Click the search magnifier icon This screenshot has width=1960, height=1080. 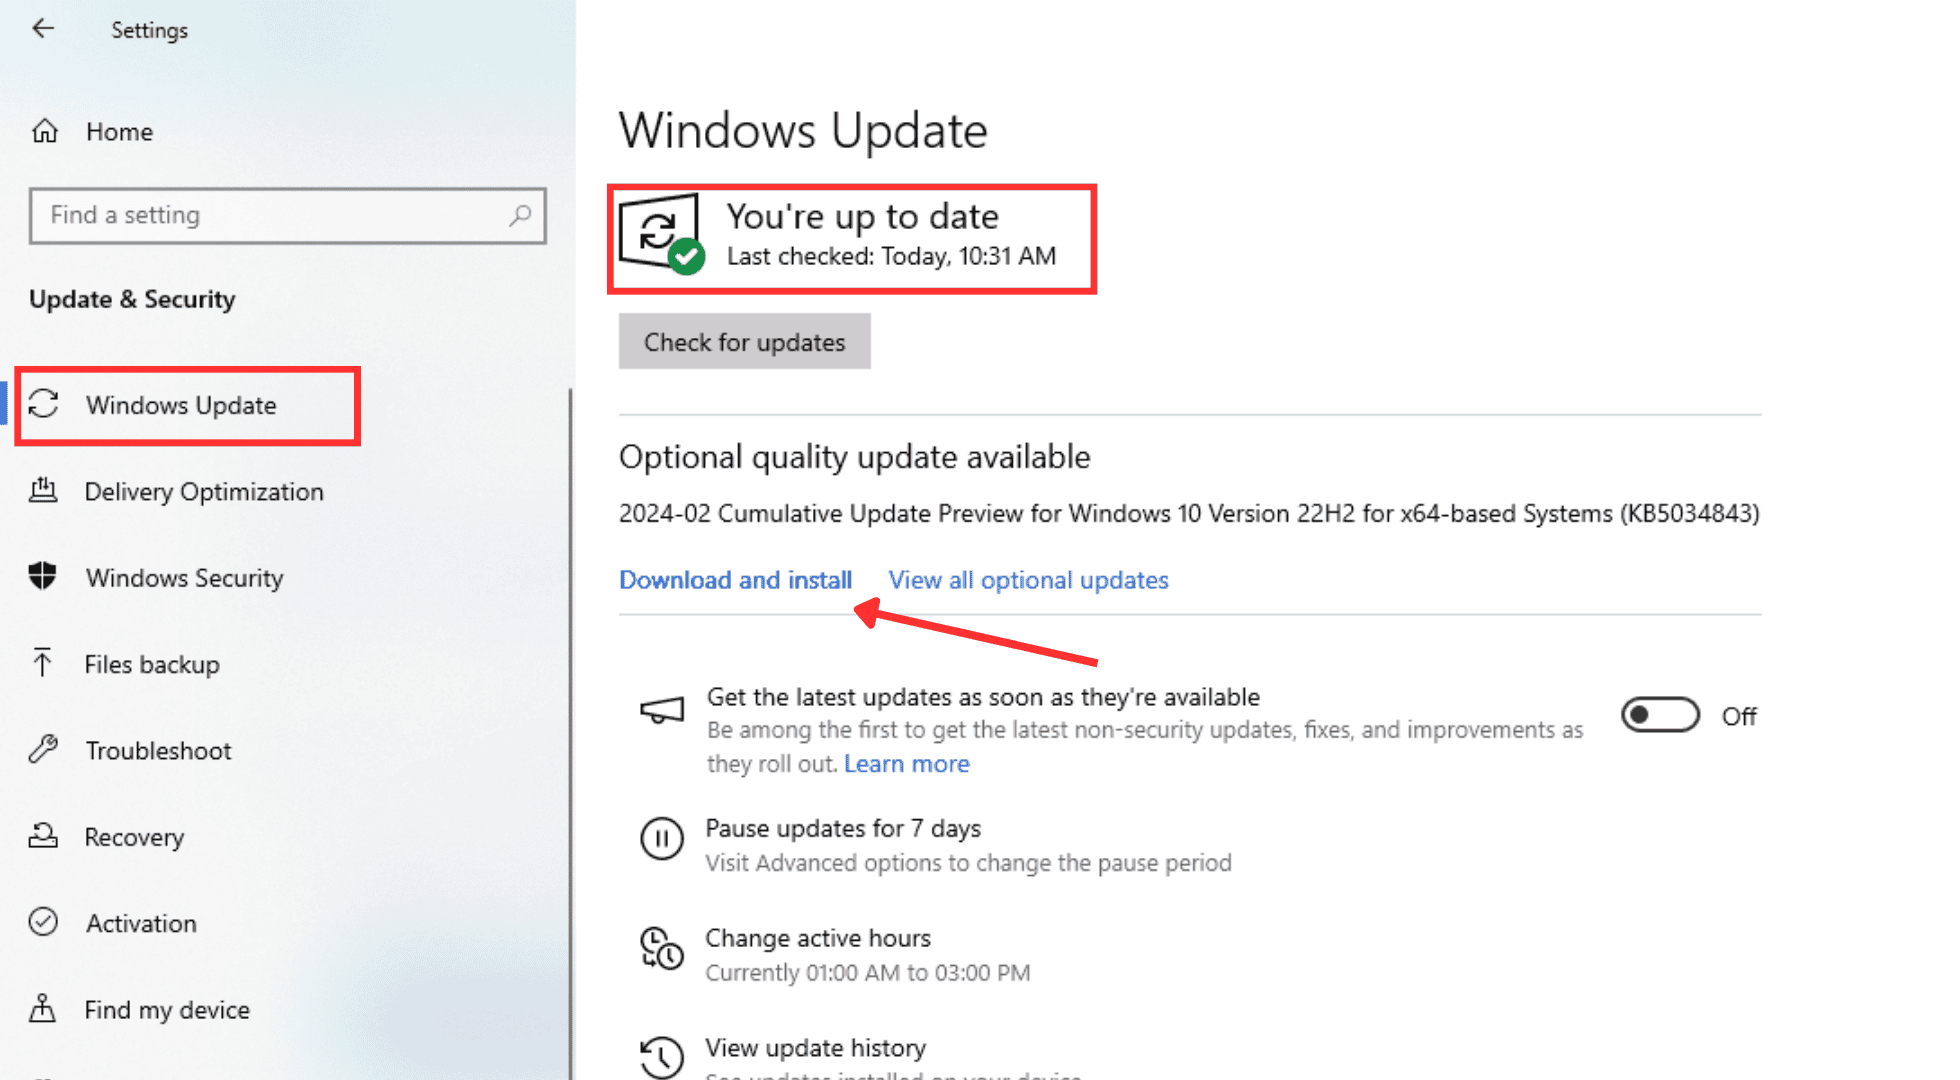pos(520,215)
